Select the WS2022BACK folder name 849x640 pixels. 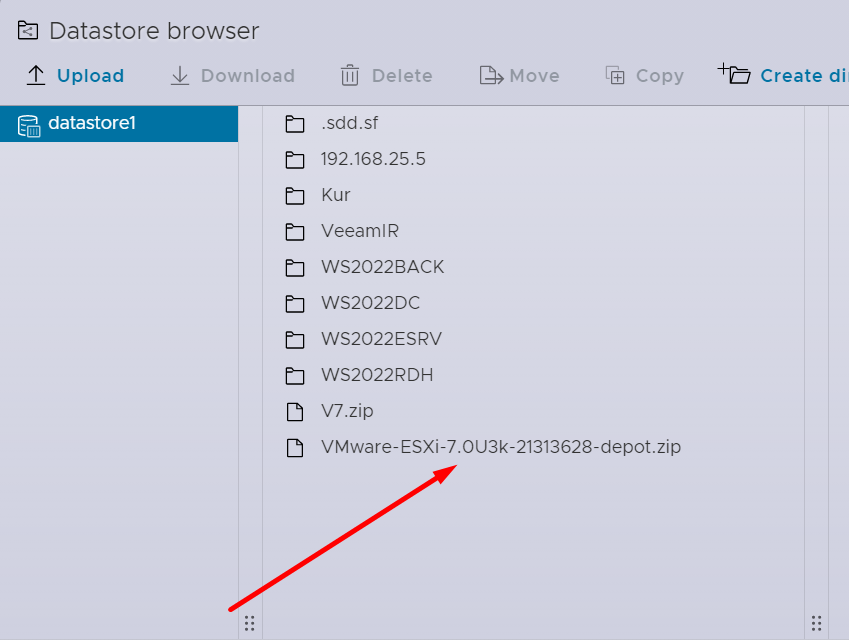[x=383, y=267]
